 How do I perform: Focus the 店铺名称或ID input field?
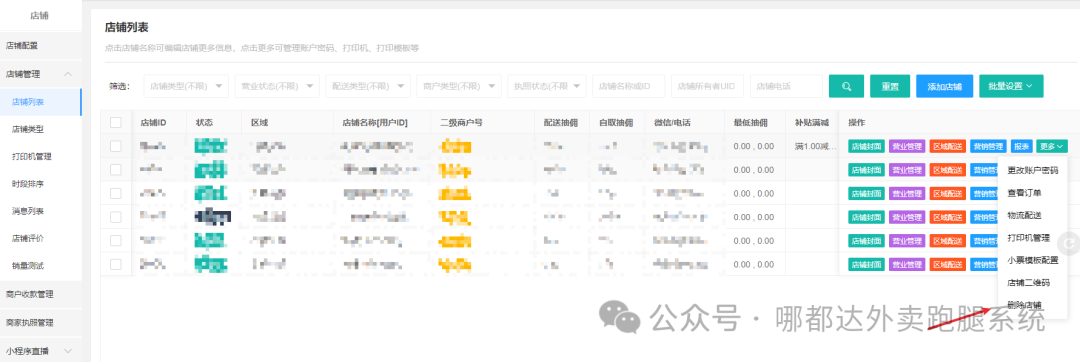coord(629,87)
